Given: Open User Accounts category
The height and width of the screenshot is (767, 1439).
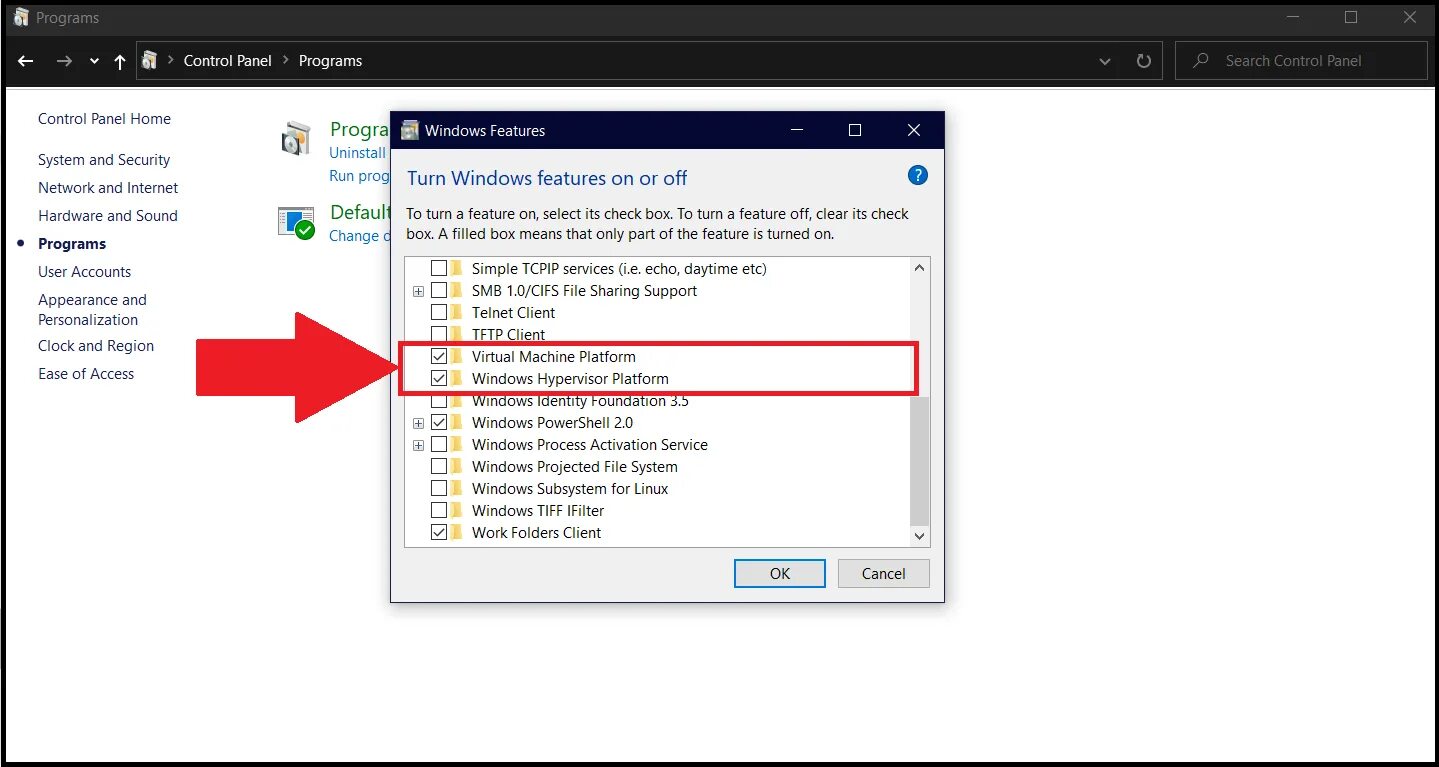Looking at the screenshot, I should [x=84, y=272].
